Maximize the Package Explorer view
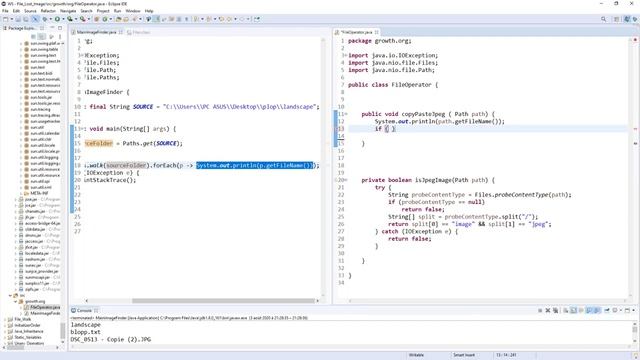This screenshot has height=360, width=640. point(60,28)
